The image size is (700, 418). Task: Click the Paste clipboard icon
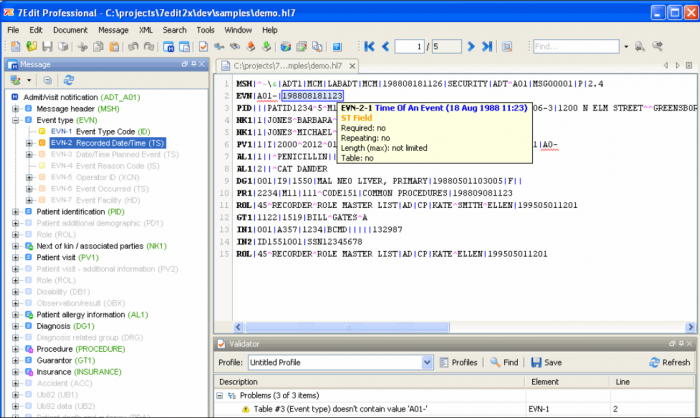click(x=114, y=46)
